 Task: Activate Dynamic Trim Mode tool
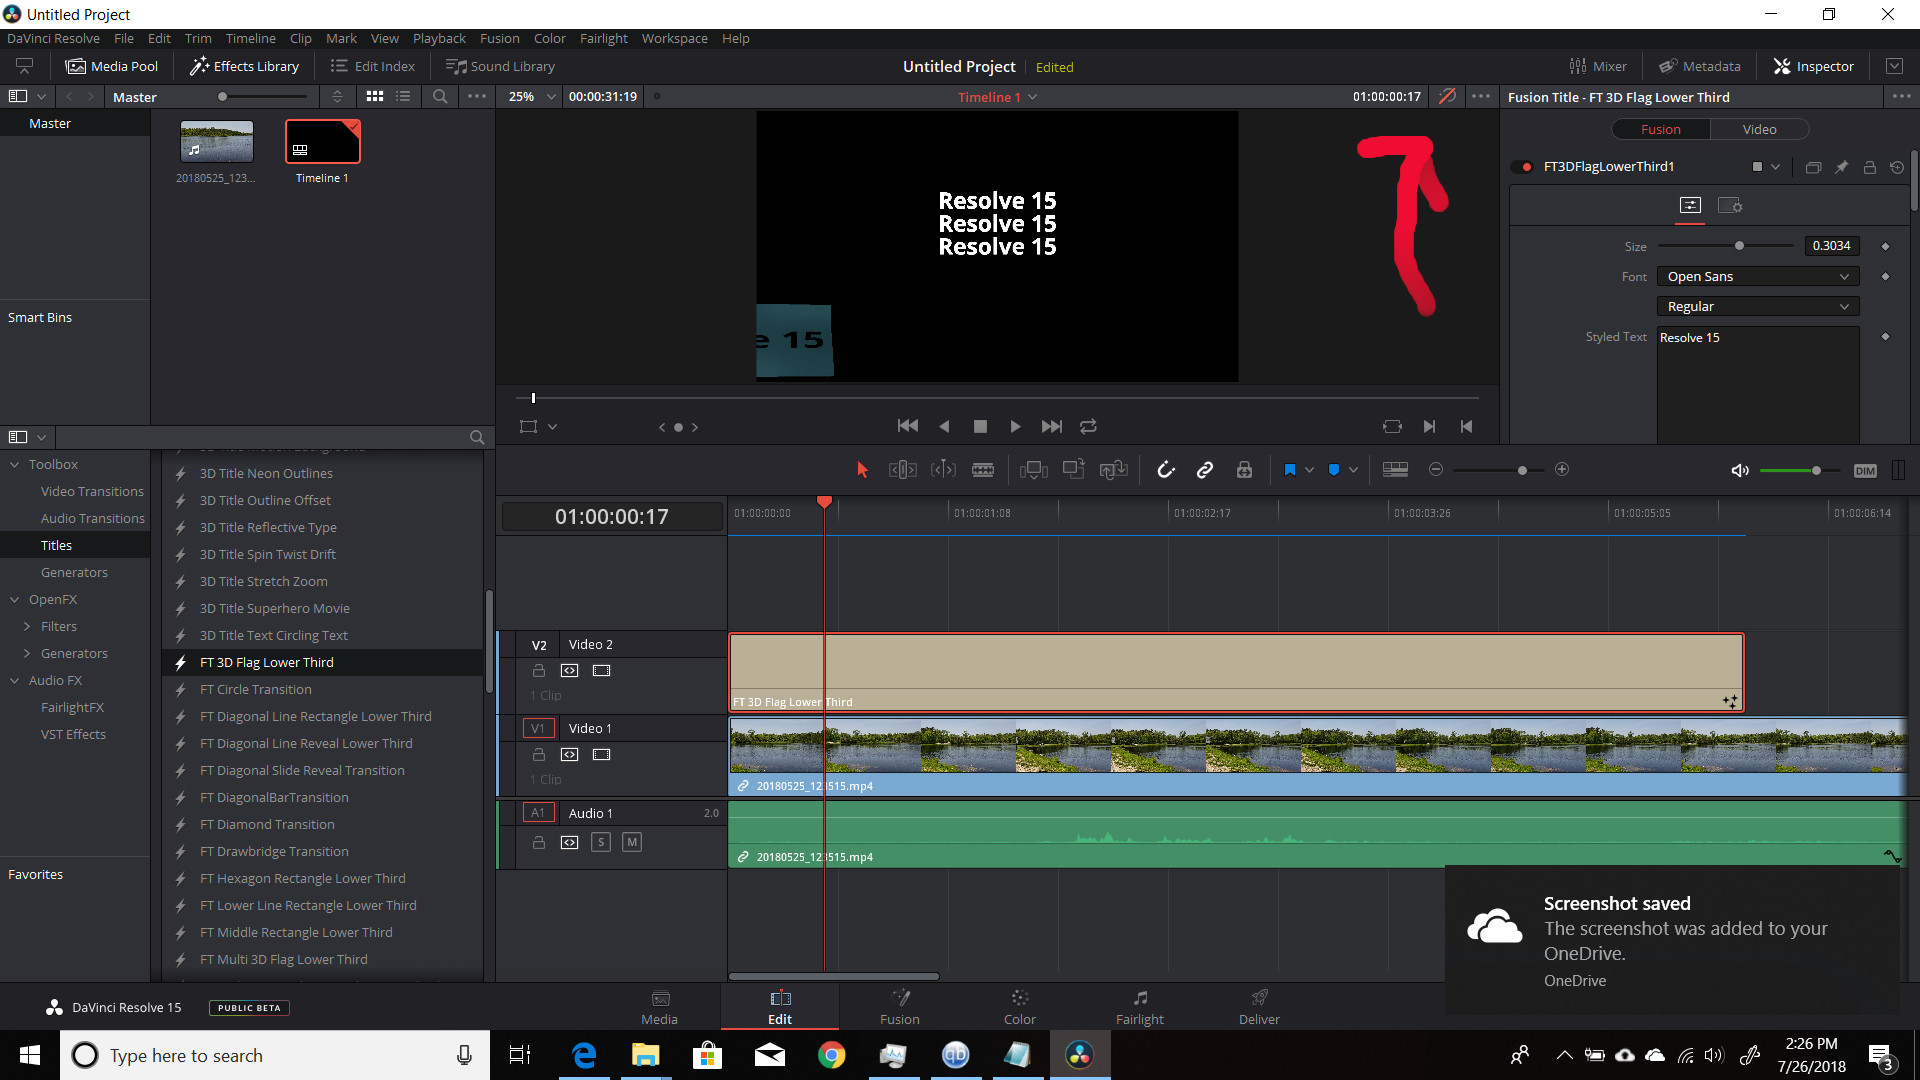943,470
